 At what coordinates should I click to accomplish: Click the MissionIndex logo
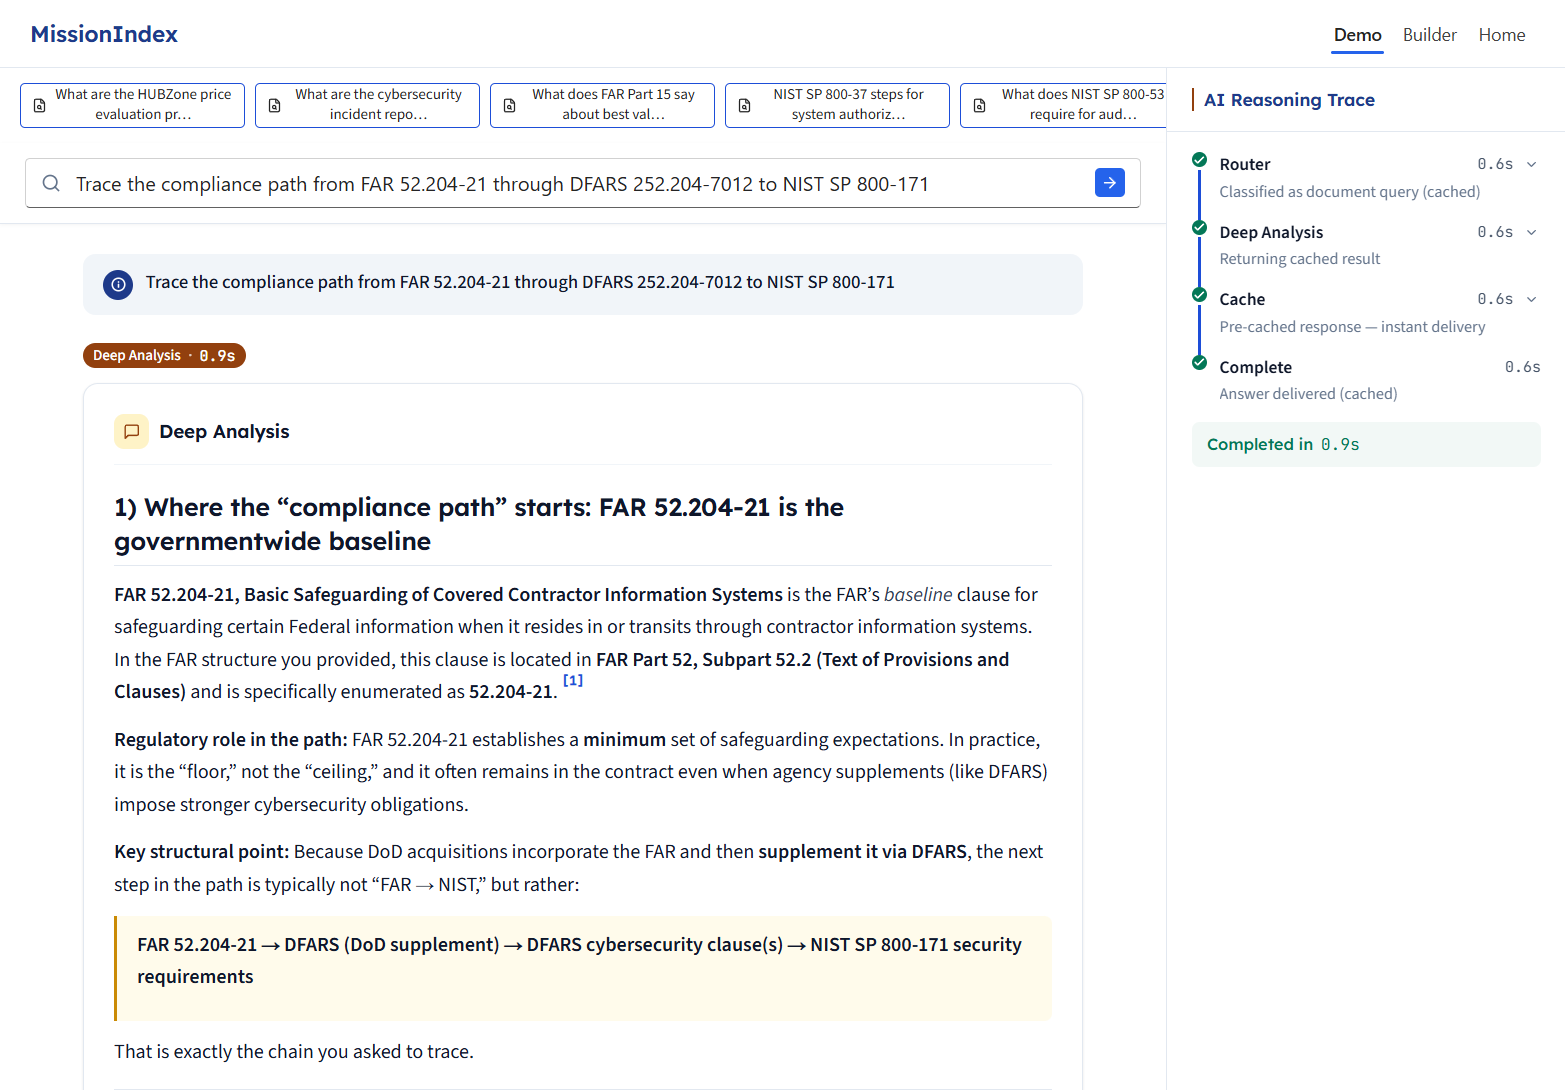[x=104, y=34]
